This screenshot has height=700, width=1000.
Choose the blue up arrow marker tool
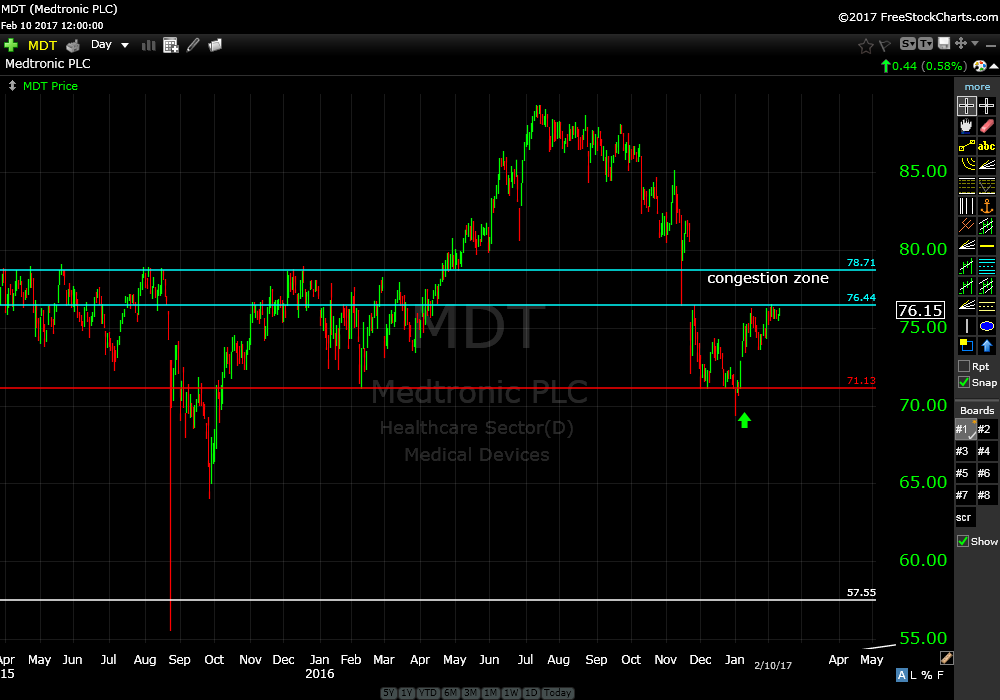tap(987, 346)
